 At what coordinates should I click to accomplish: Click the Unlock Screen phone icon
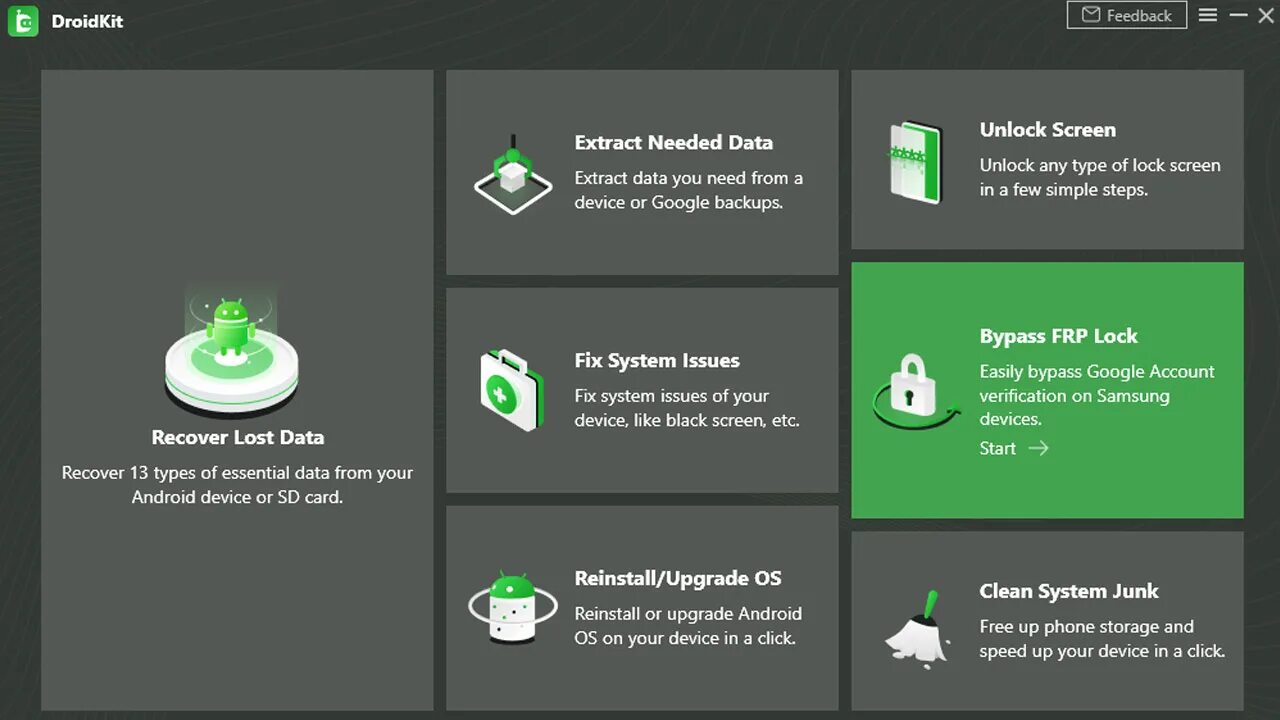pyautogui.click(x=915, y=162)
